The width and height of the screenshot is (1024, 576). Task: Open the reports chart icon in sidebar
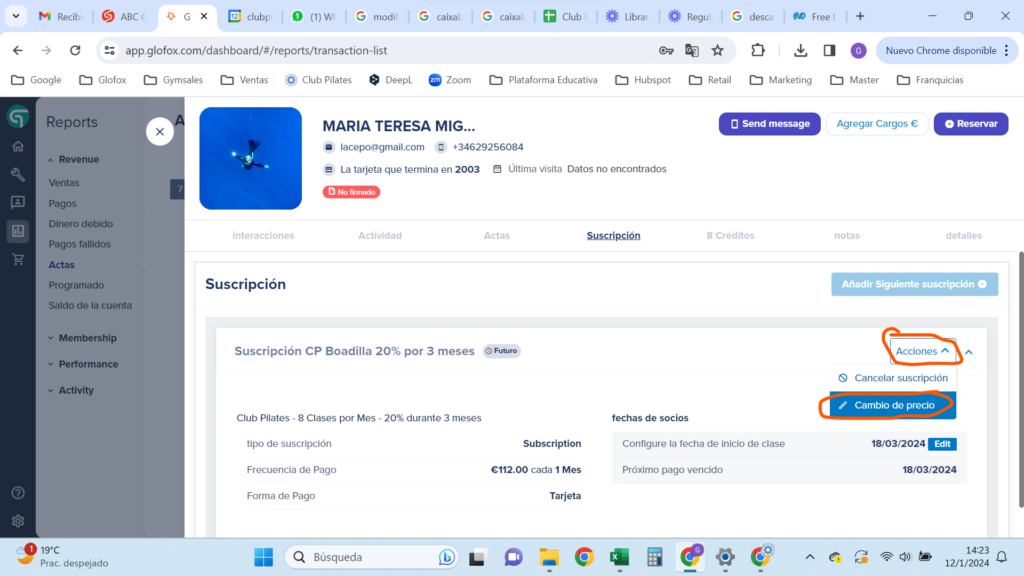tap(17, 231)
